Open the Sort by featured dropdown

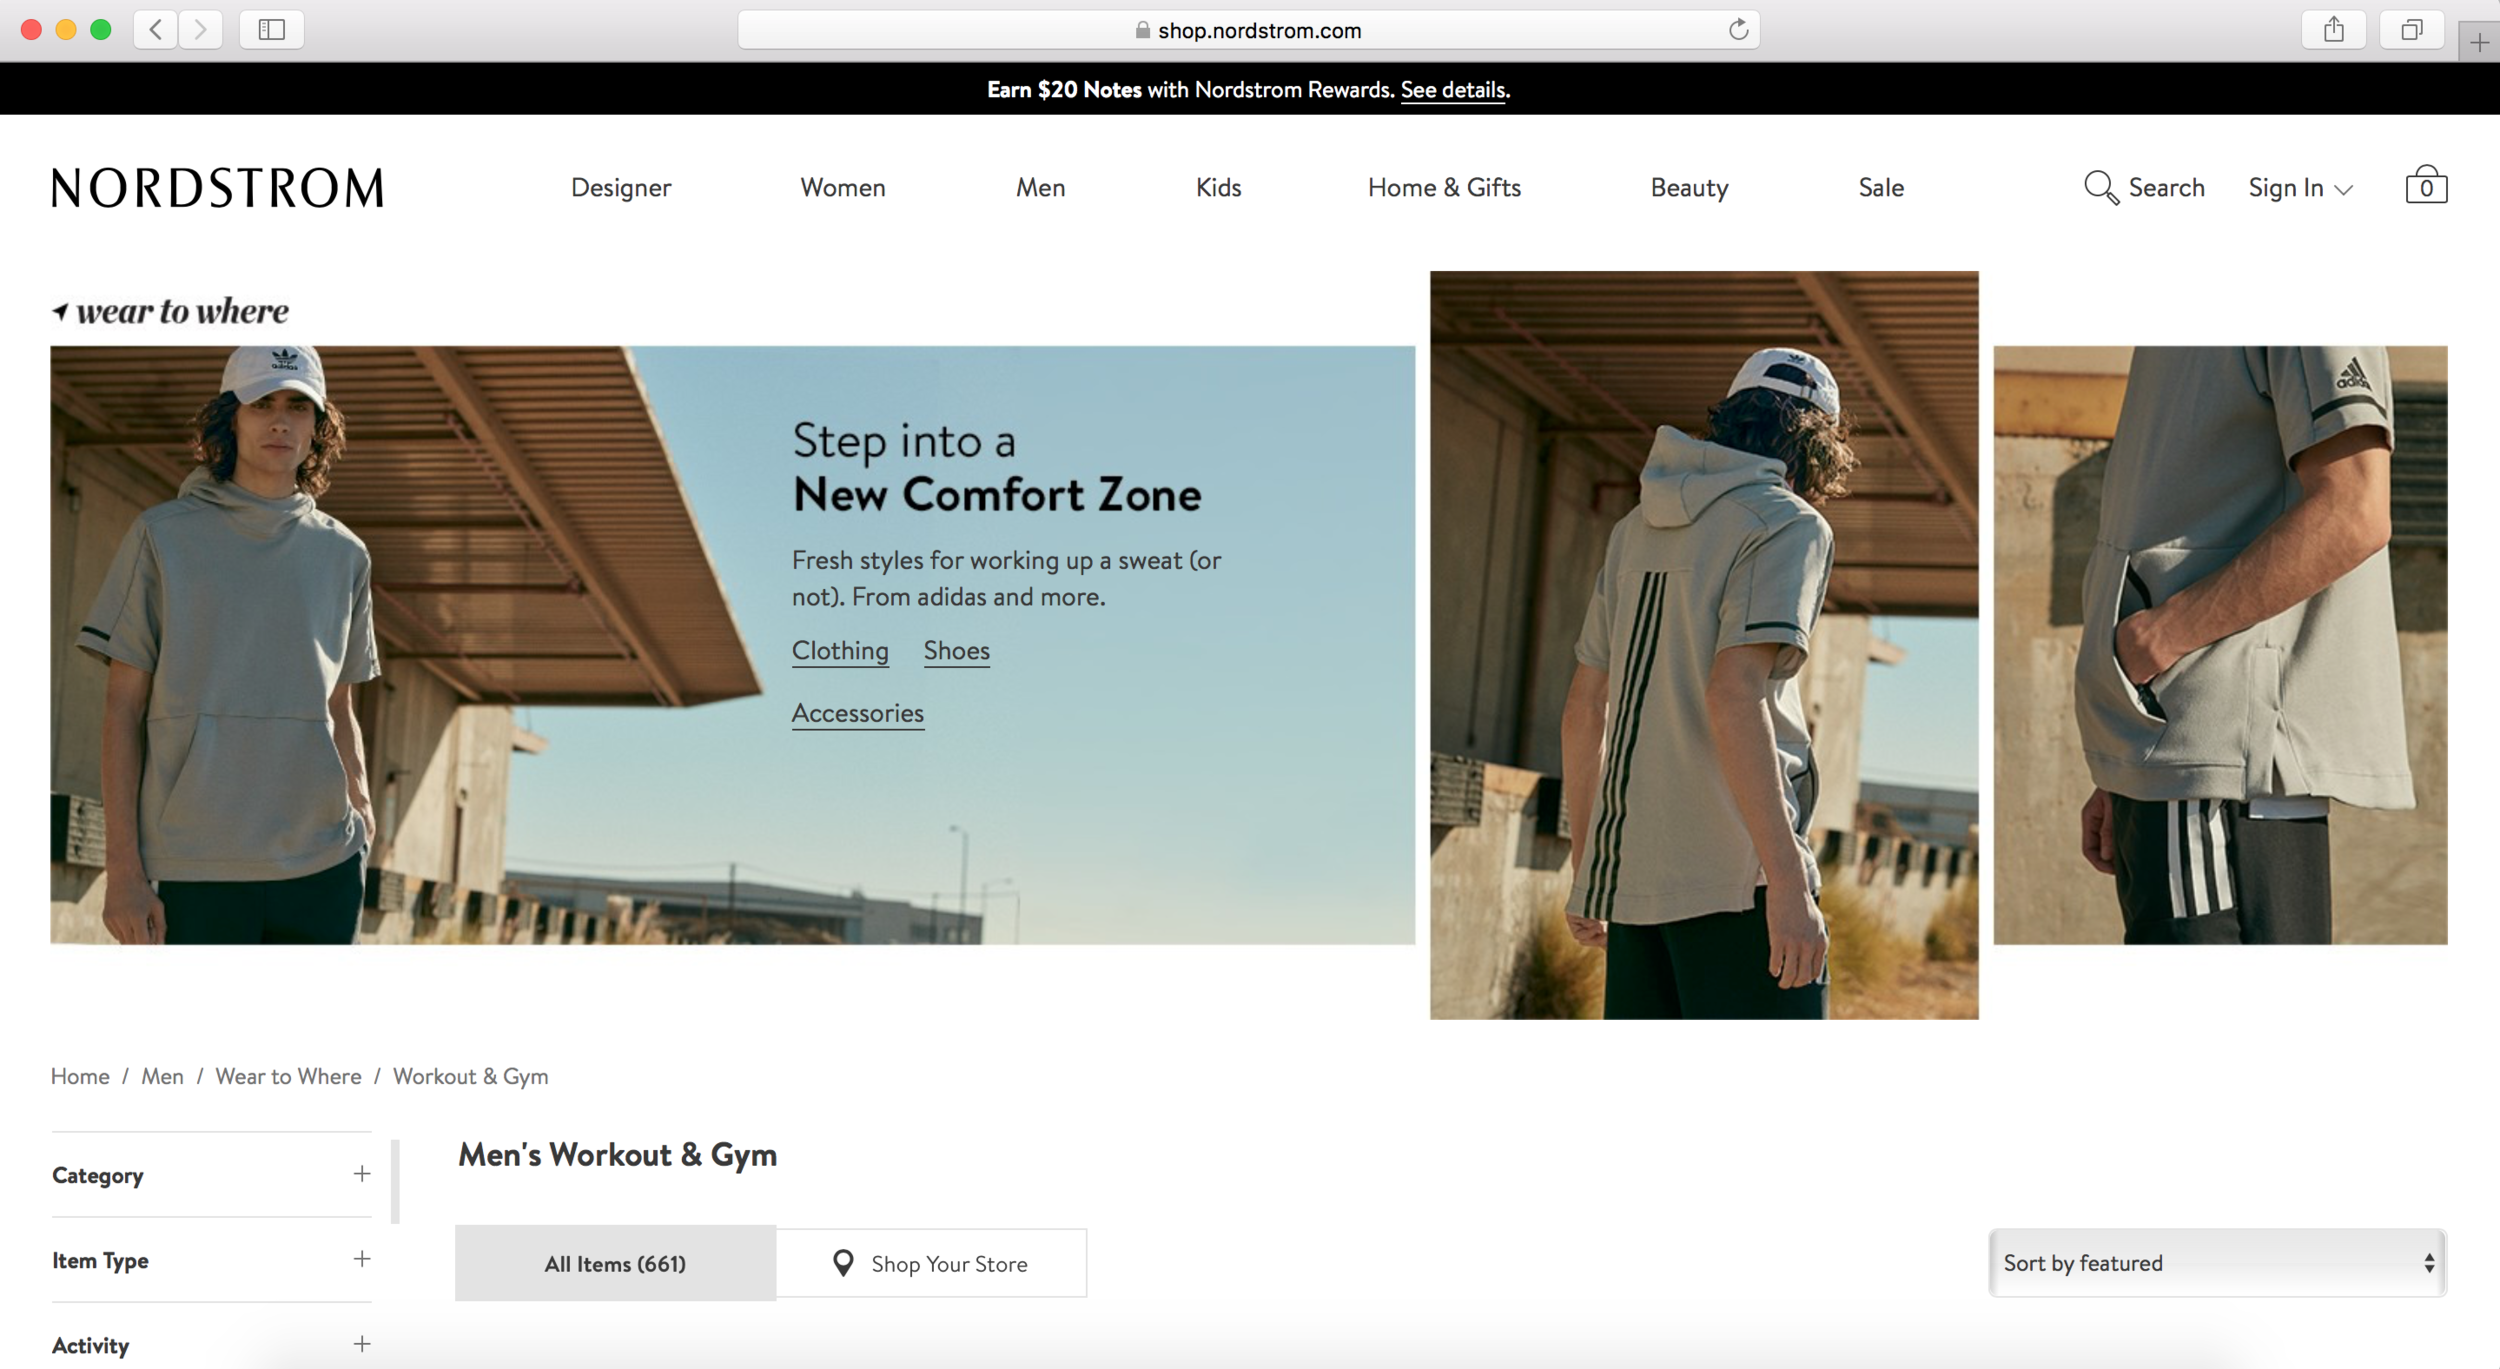click(x=2217, y=1263)
